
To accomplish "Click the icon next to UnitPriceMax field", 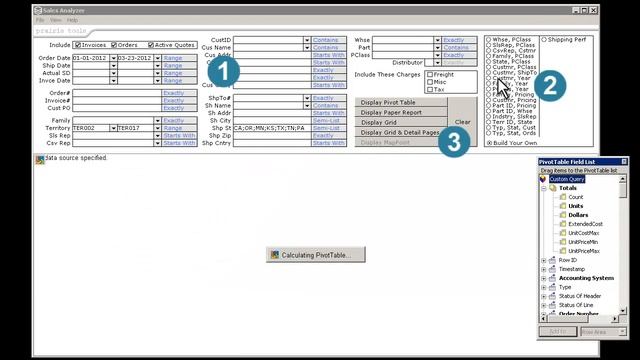I will click(563, 251).
